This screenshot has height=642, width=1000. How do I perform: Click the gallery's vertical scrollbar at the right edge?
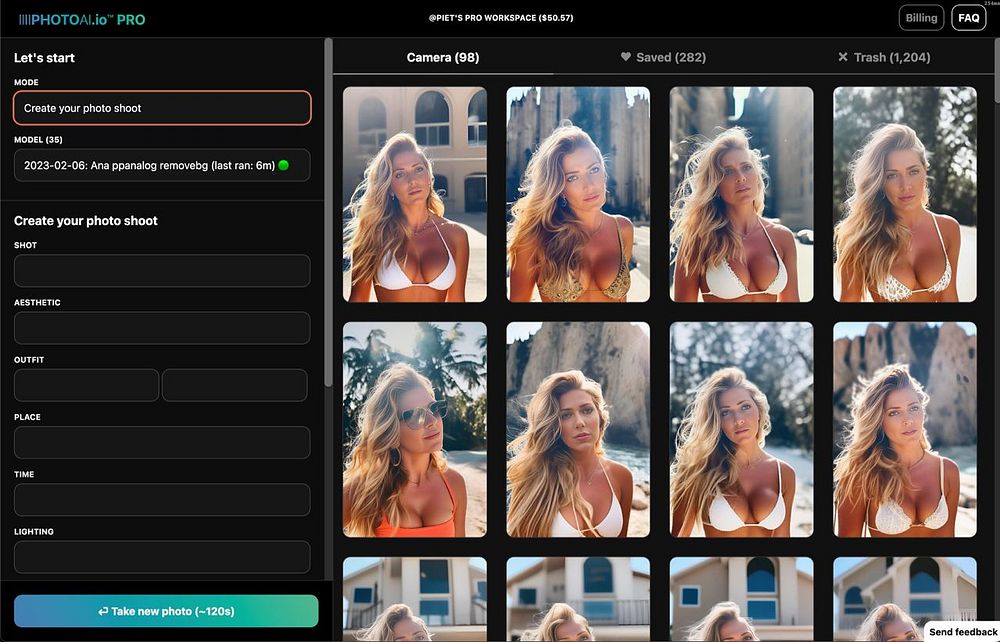click(x=996, y=70)
